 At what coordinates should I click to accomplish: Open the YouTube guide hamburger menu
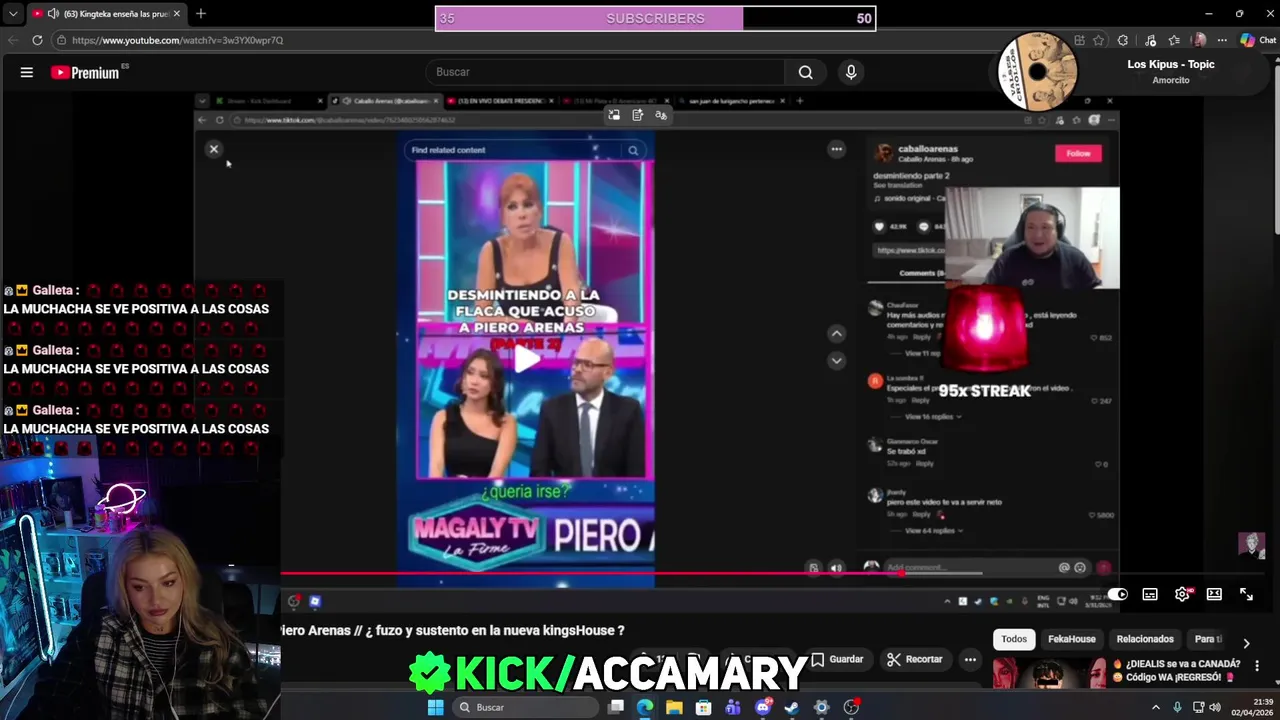click(27, 72)
